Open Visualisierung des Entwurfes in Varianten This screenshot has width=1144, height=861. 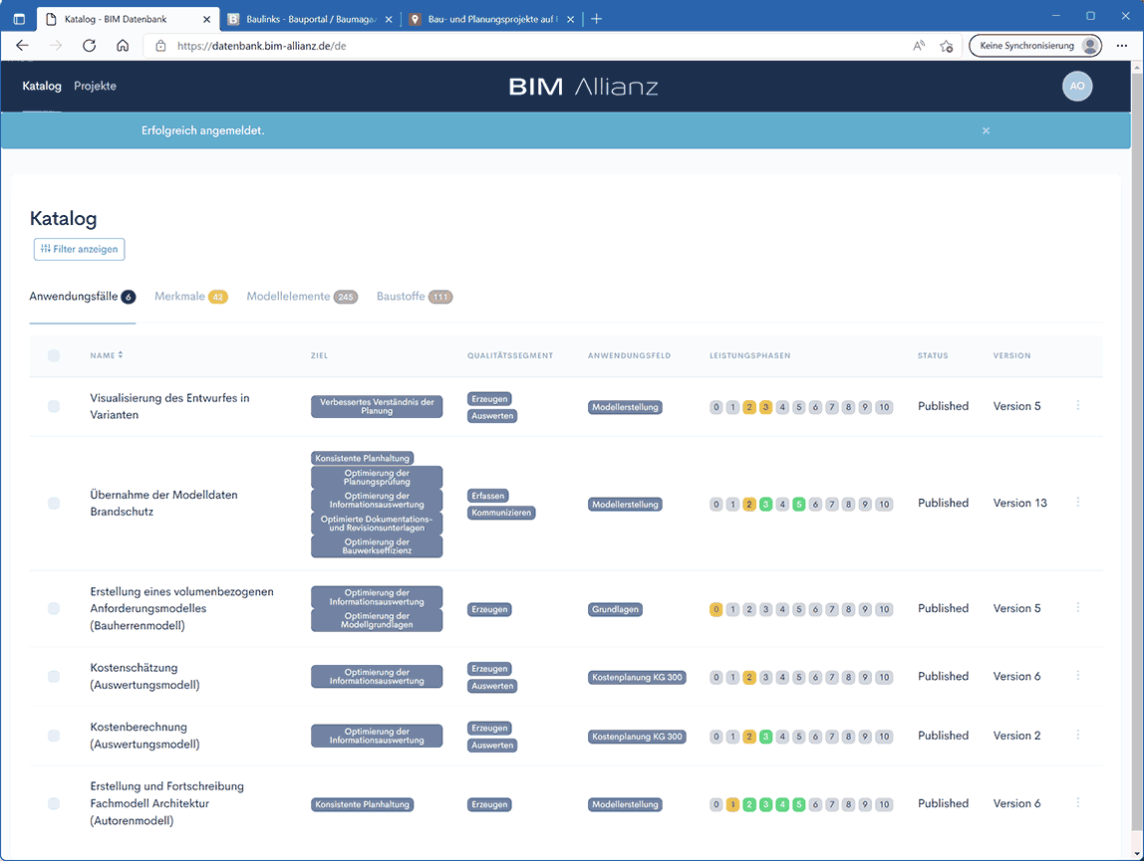[169, 406]
